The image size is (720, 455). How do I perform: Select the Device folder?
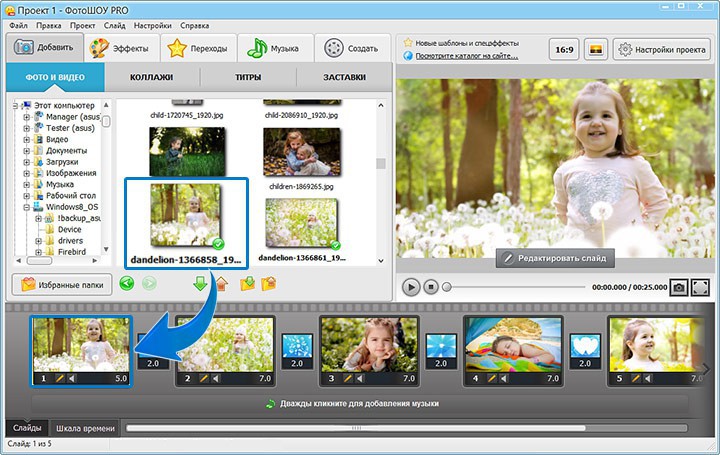[x=69, y=230]
